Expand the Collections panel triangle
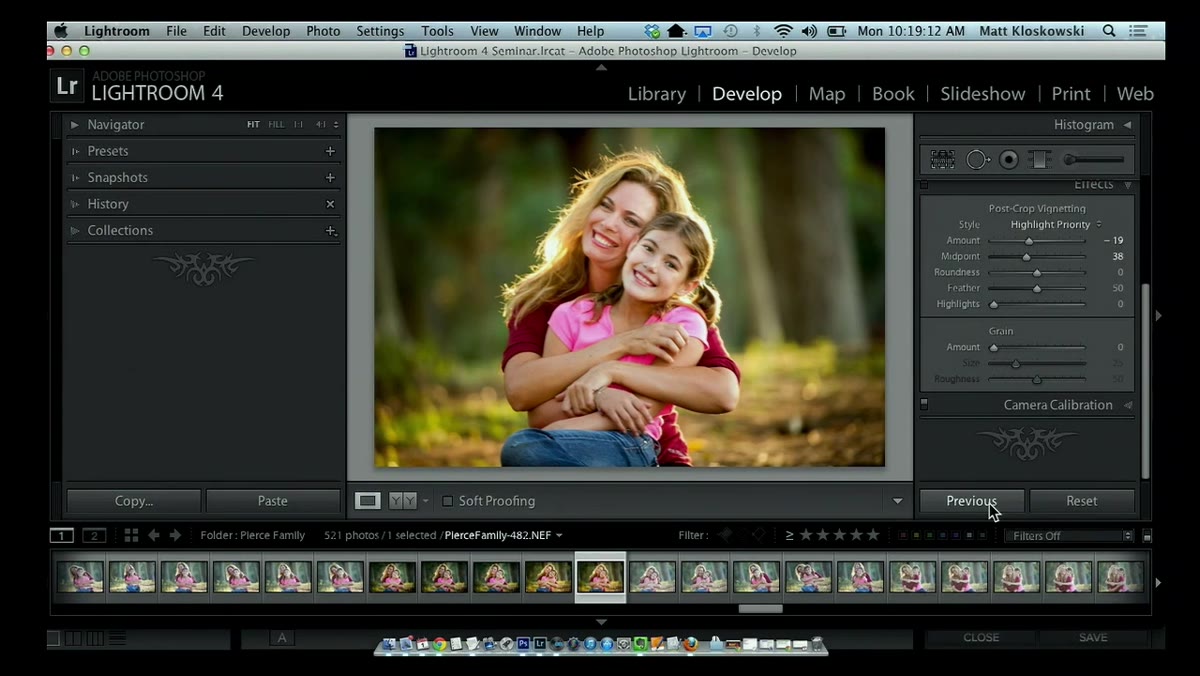The width and height of the screenshot is (1200, 676). click(x=75, y=230)
